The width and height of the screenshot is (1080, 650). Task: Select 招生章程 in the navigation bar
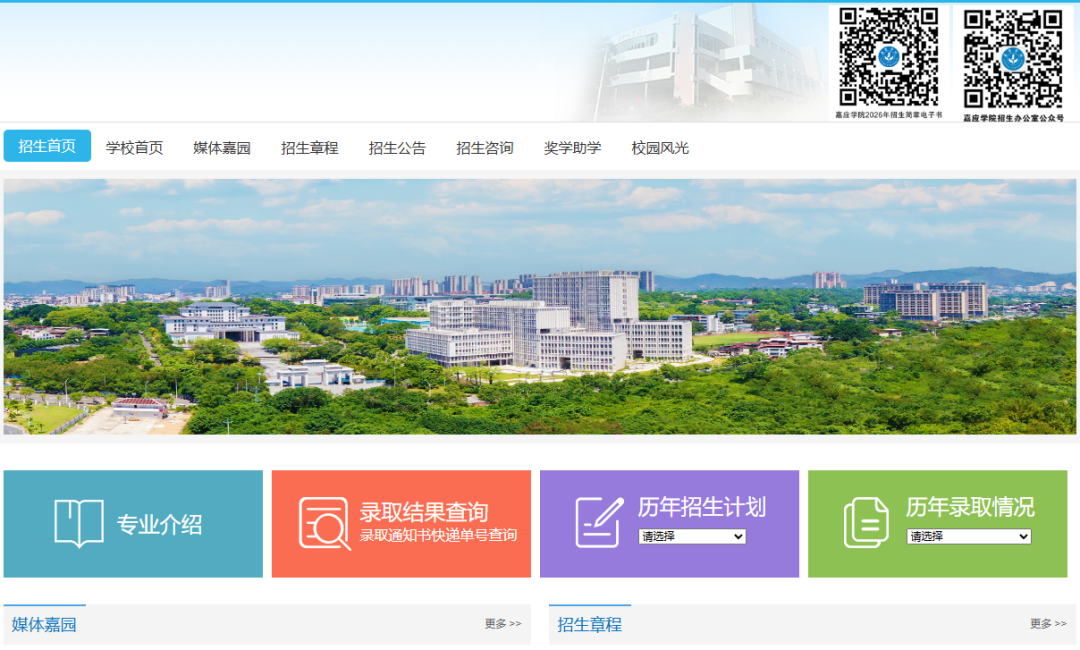(x=309, y=148)
